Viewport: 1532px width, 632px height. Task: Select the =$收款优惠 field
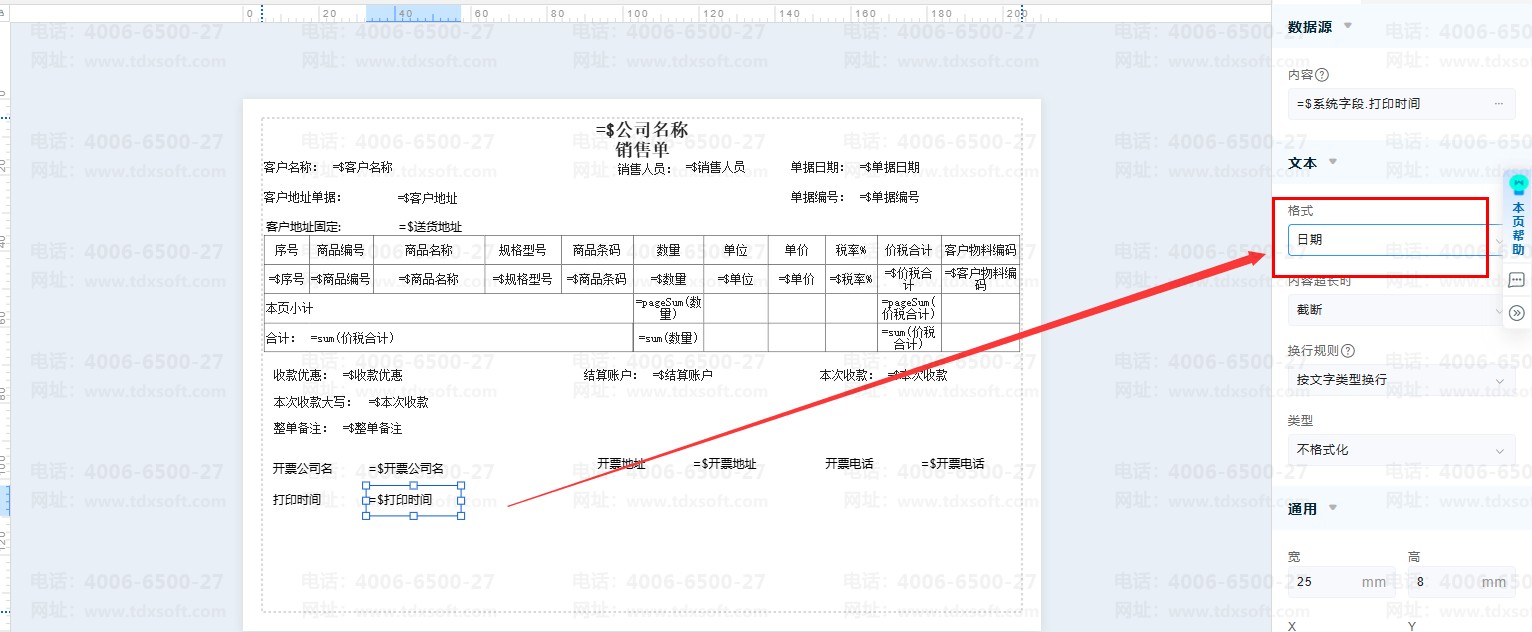[372, 375]
